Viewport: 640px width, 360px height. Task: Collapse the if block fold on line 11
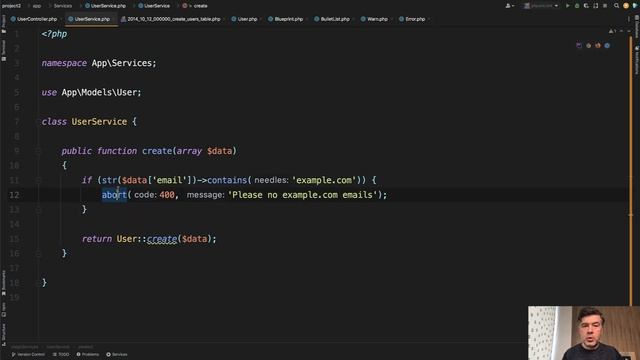38,180
